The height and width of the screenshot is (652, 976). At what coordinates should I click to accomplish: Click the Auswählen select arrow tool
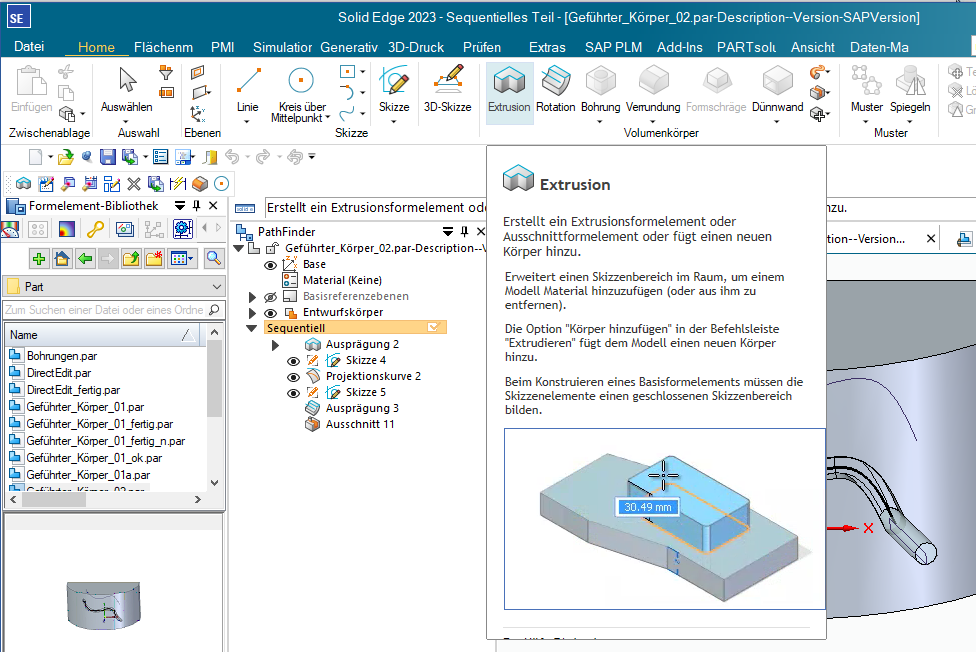[127, 91]
